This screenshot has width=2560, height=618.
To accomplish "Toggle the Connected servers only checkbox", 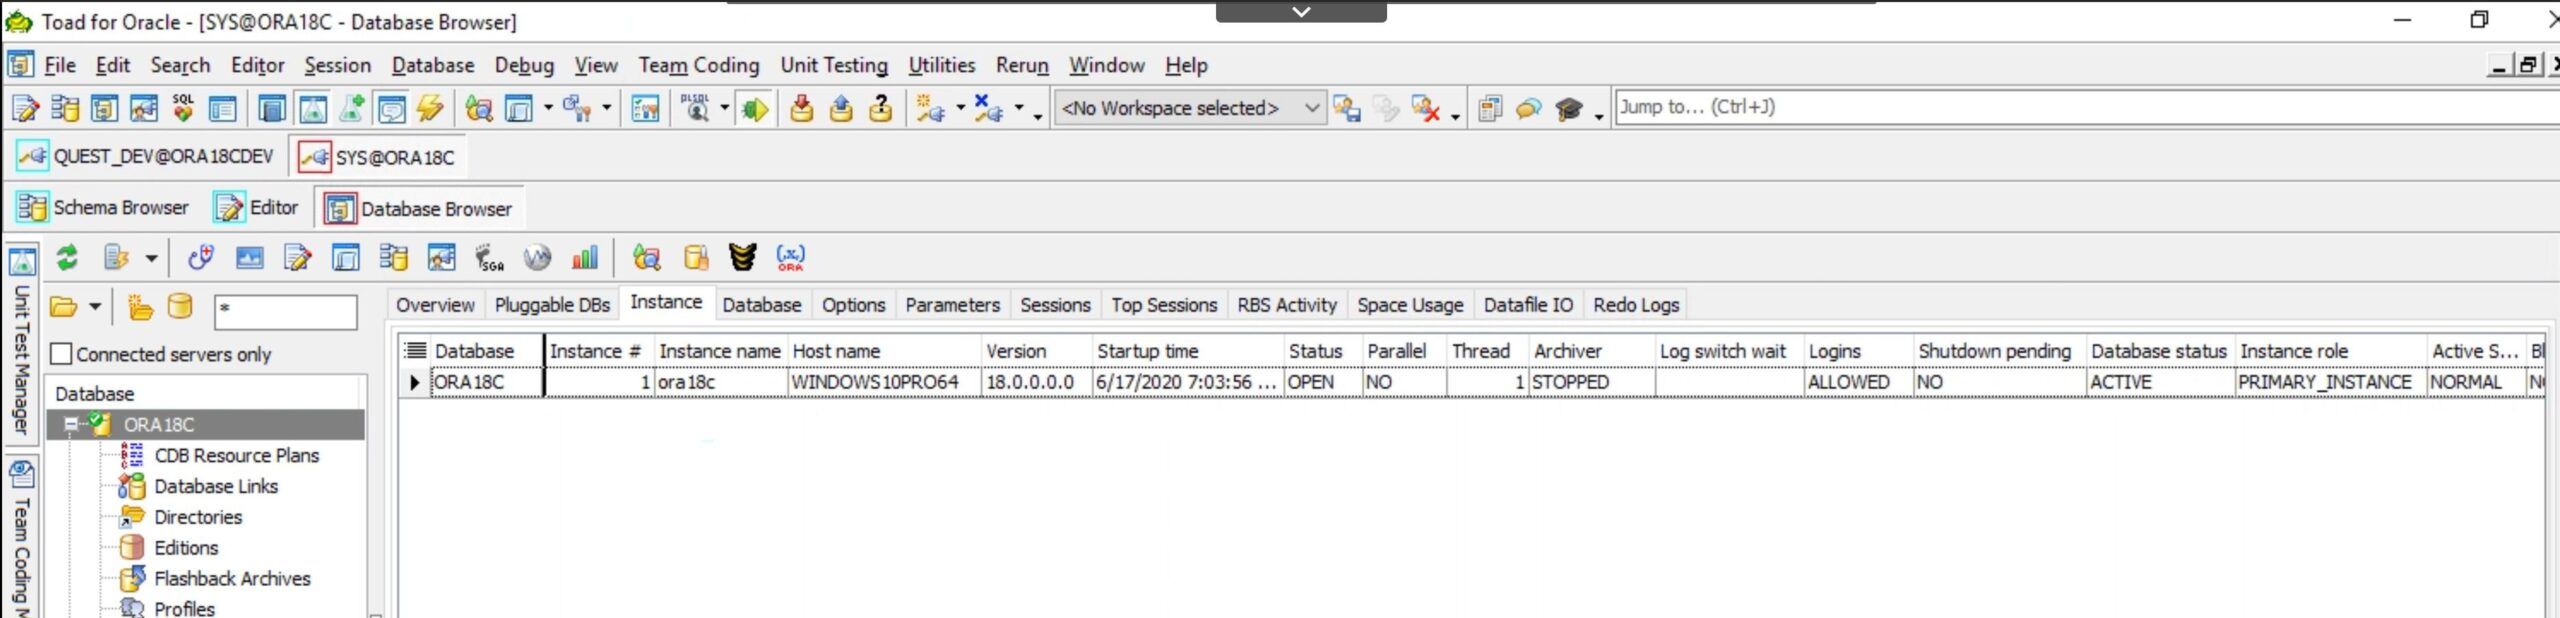I will point(62,354).
